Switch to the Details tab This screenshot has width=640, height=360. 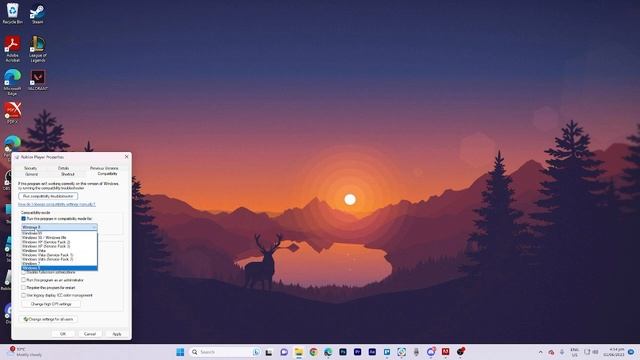tap(63, 168)
